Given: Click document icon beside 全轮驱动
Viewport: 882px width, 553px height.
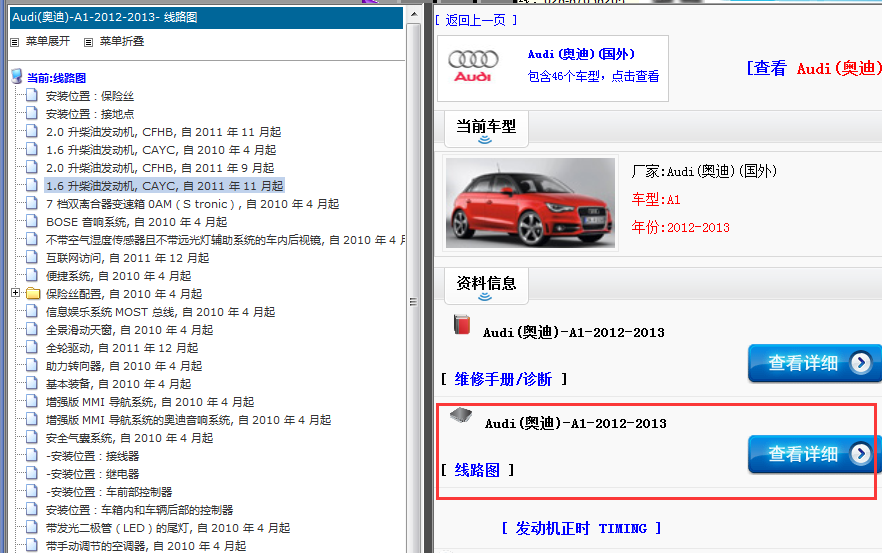Looking at the screenshot, I should pyautogui.click(x=33, y=348).
